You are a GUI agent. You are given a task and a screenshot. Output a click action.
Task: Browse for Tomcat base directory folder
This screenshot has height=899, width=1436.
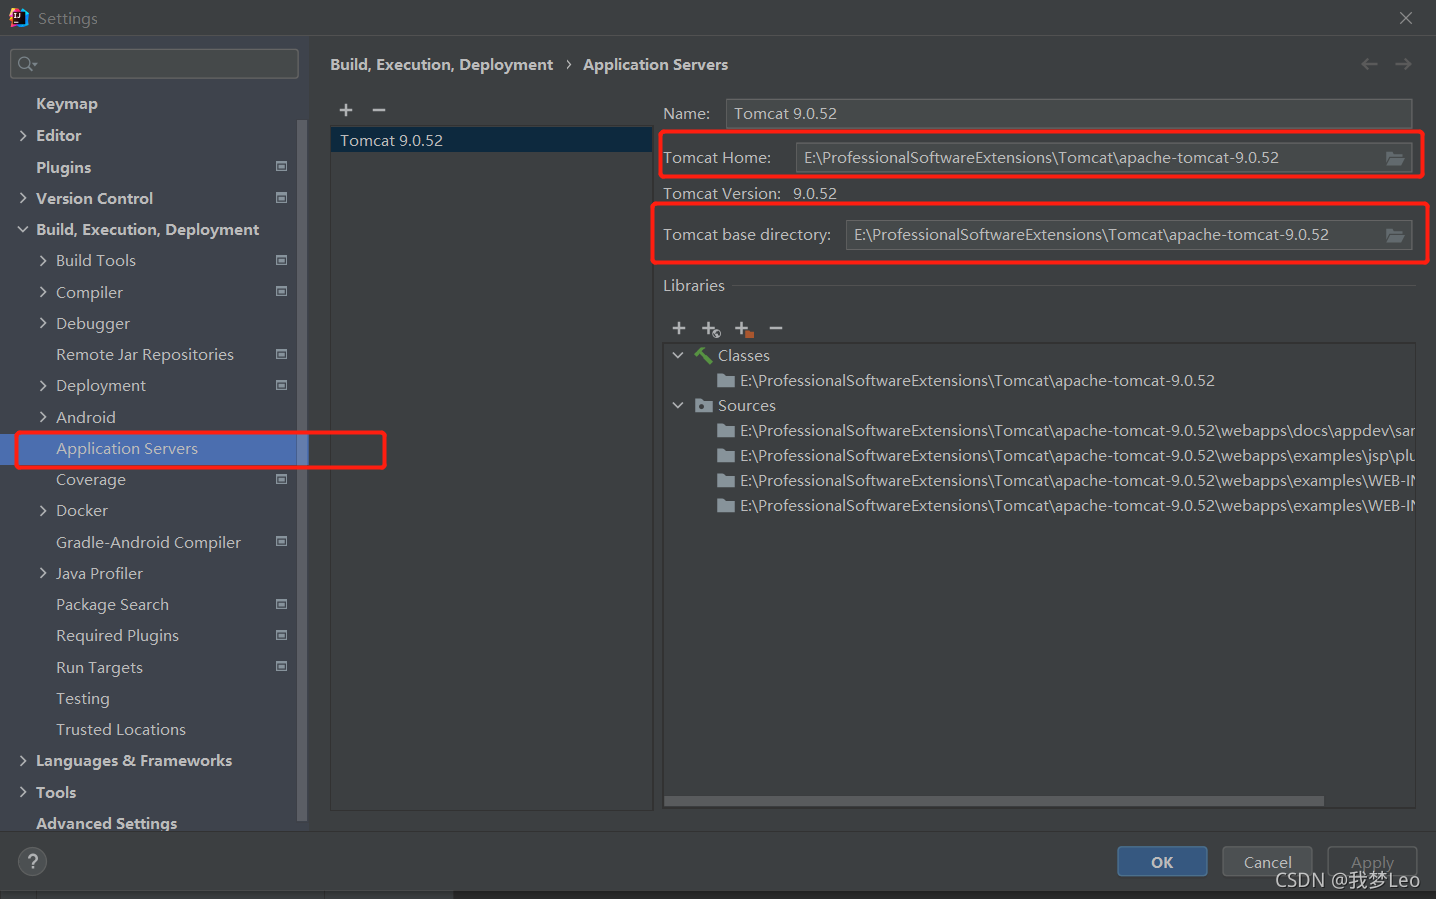point(1395,235)
